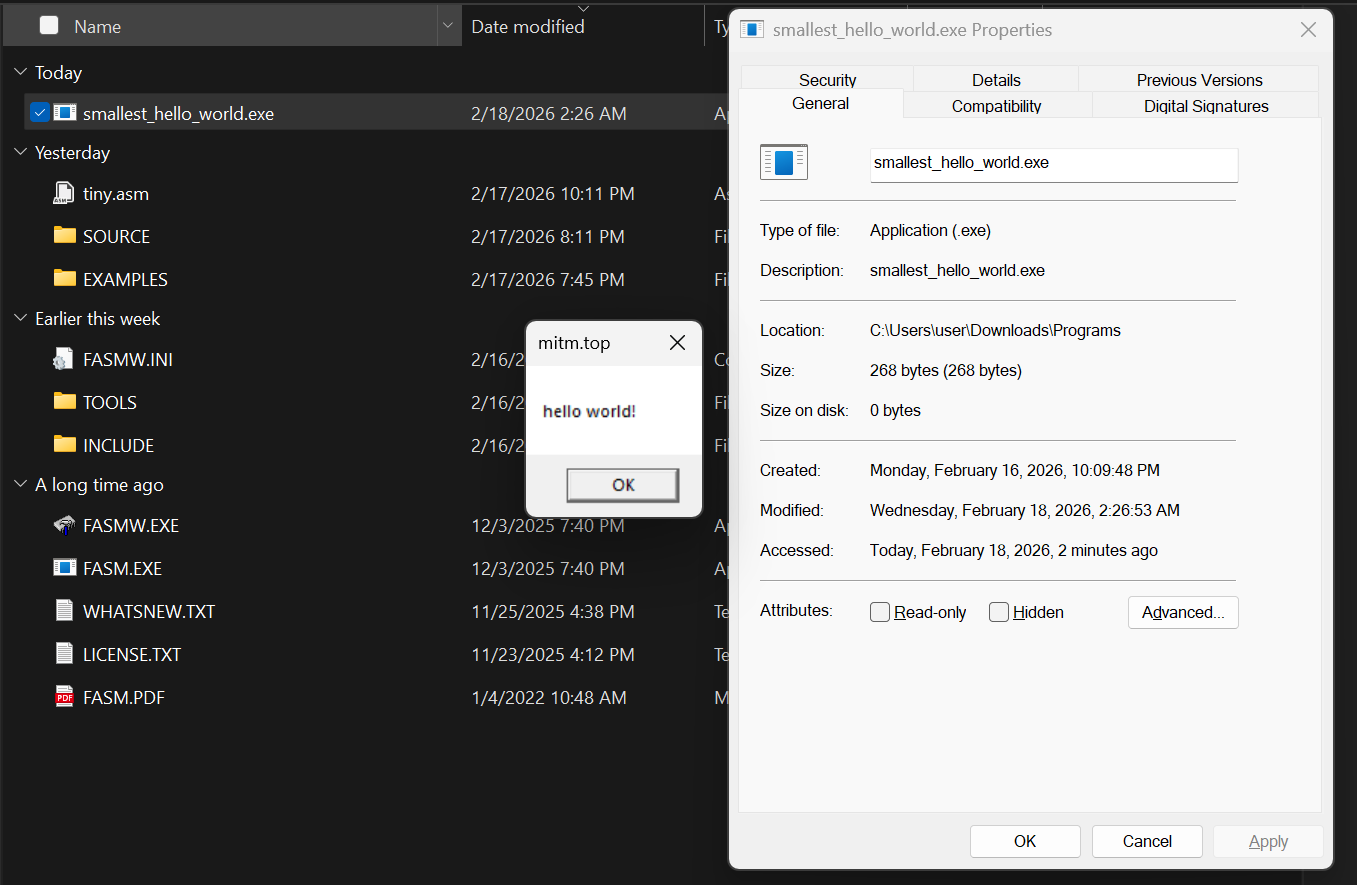Screen dimensions: 1357x885
Task: Enable the Read-only attribute checkbox
Action: click(x=880, y=612)
